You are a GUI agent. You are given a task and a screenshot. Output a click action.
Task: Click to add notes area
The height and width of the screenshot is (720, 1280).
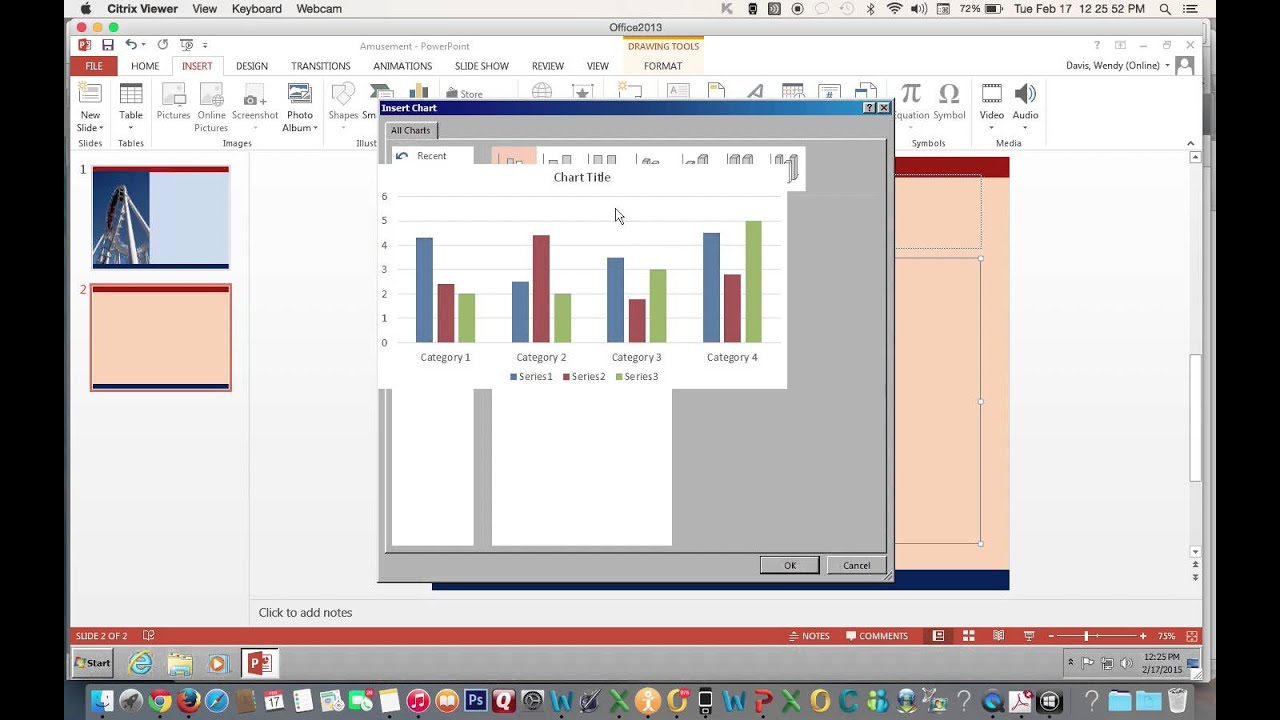point(305,612)
